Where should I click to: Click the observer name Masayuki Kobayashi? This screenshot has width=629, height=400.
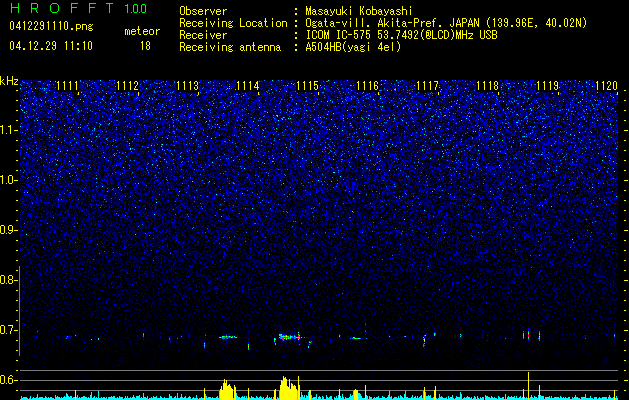click(359, 11)
